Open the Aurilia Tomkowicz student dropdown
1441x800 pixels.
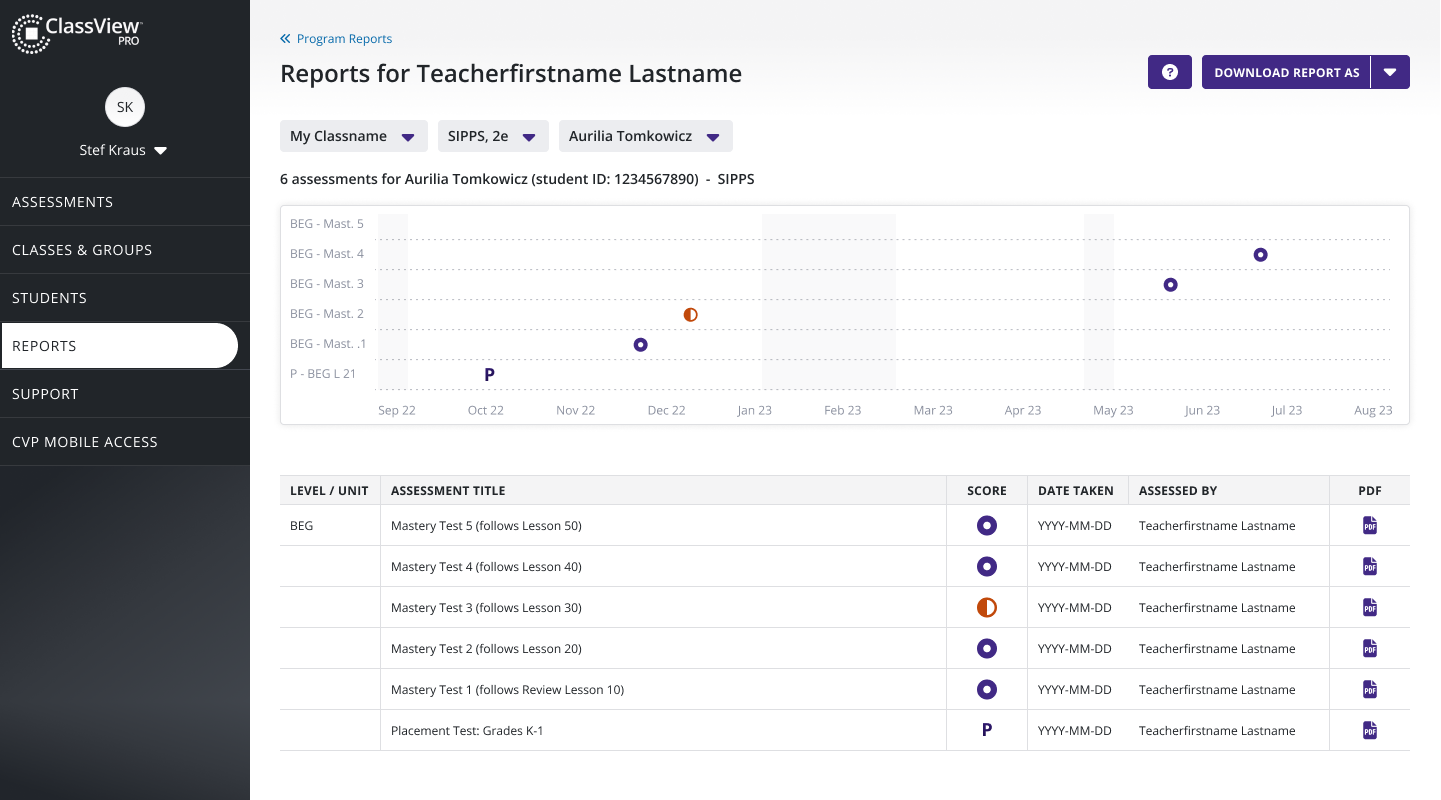645,135
